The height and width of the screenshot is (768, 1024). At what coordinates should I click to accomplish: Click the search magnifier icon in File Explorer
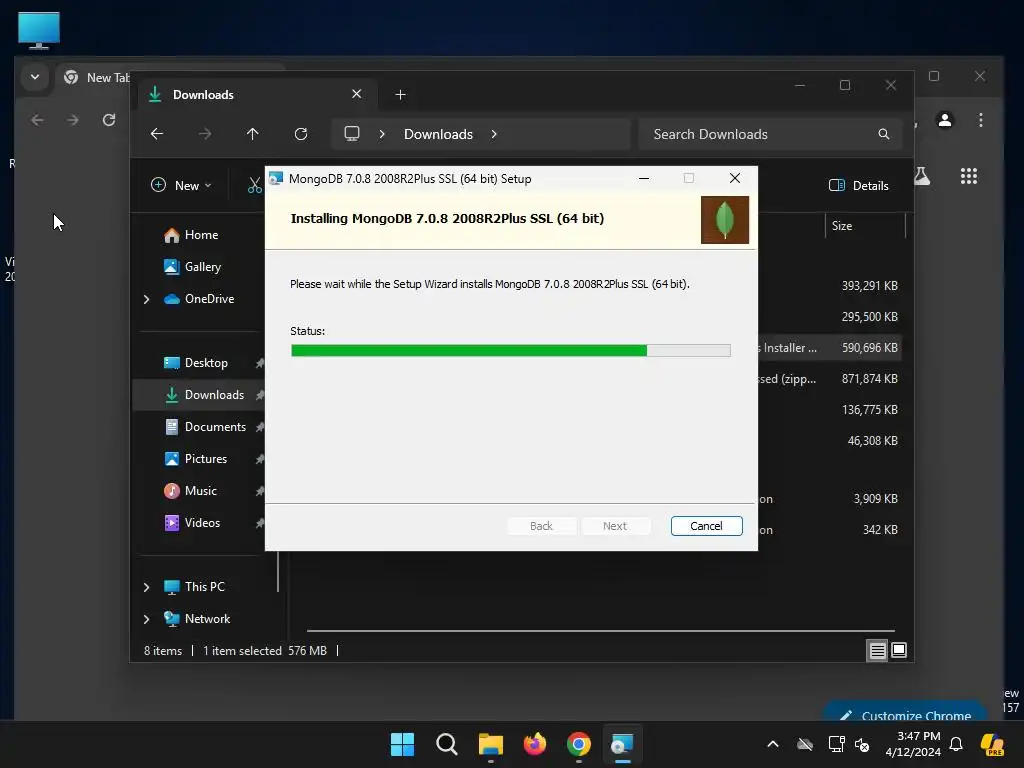884,134
